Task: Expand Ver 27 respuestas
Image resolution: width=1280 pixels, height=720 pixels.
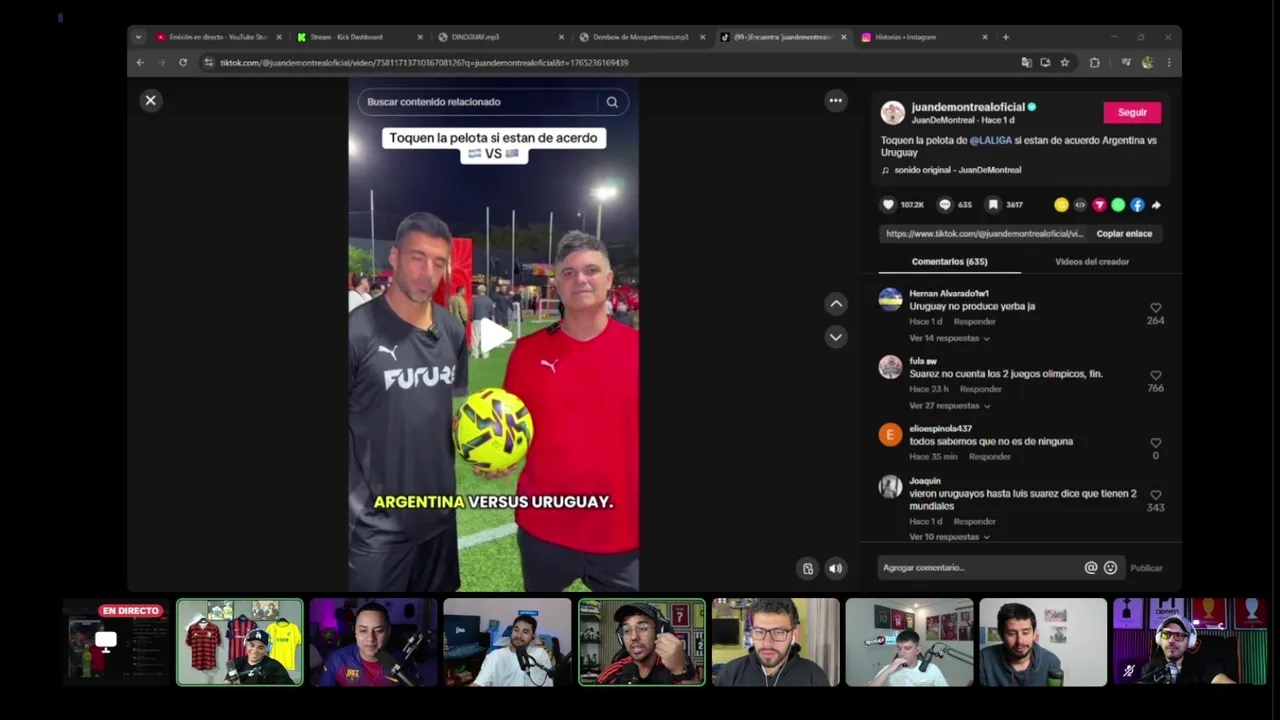Action: point(949,406)
